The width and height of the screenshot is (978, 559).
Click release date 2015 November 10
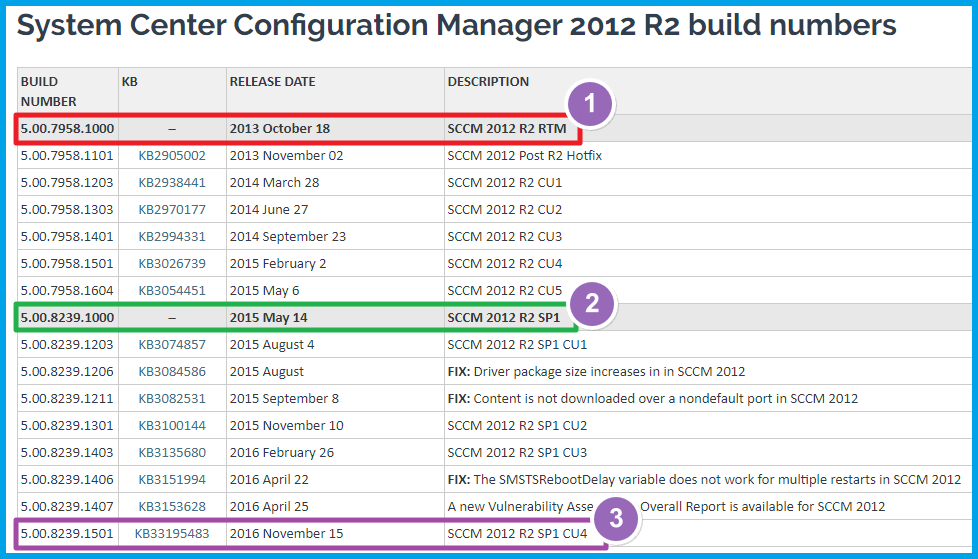287,425
